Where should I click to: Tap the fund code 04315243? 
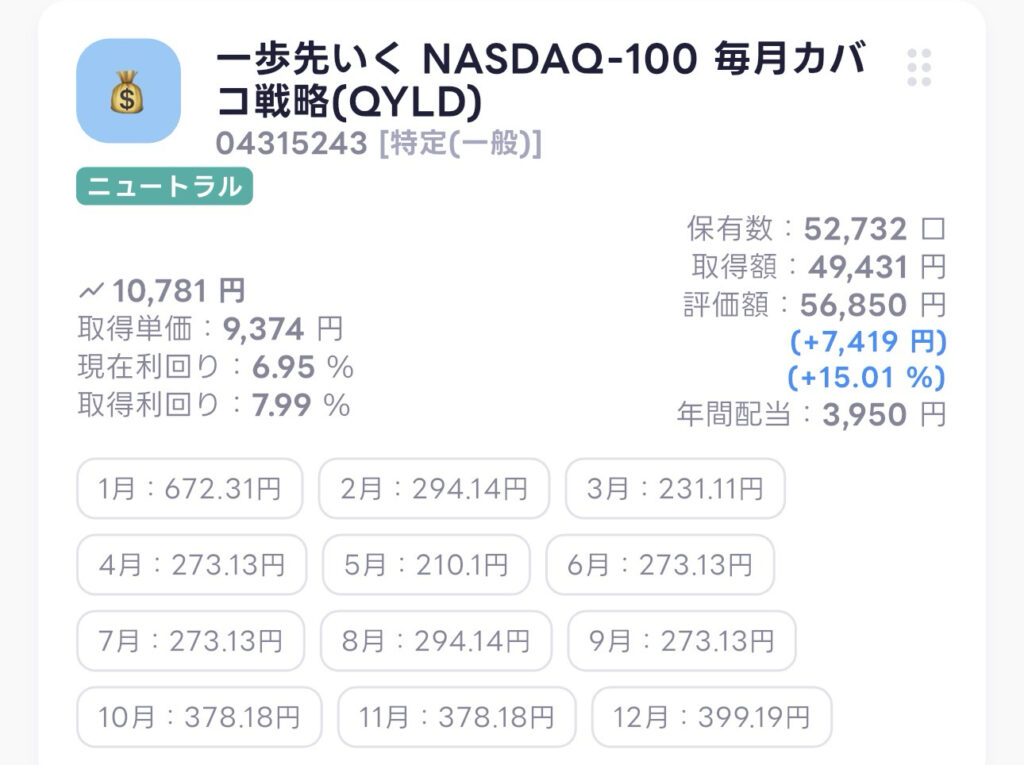tap(292, 144)
